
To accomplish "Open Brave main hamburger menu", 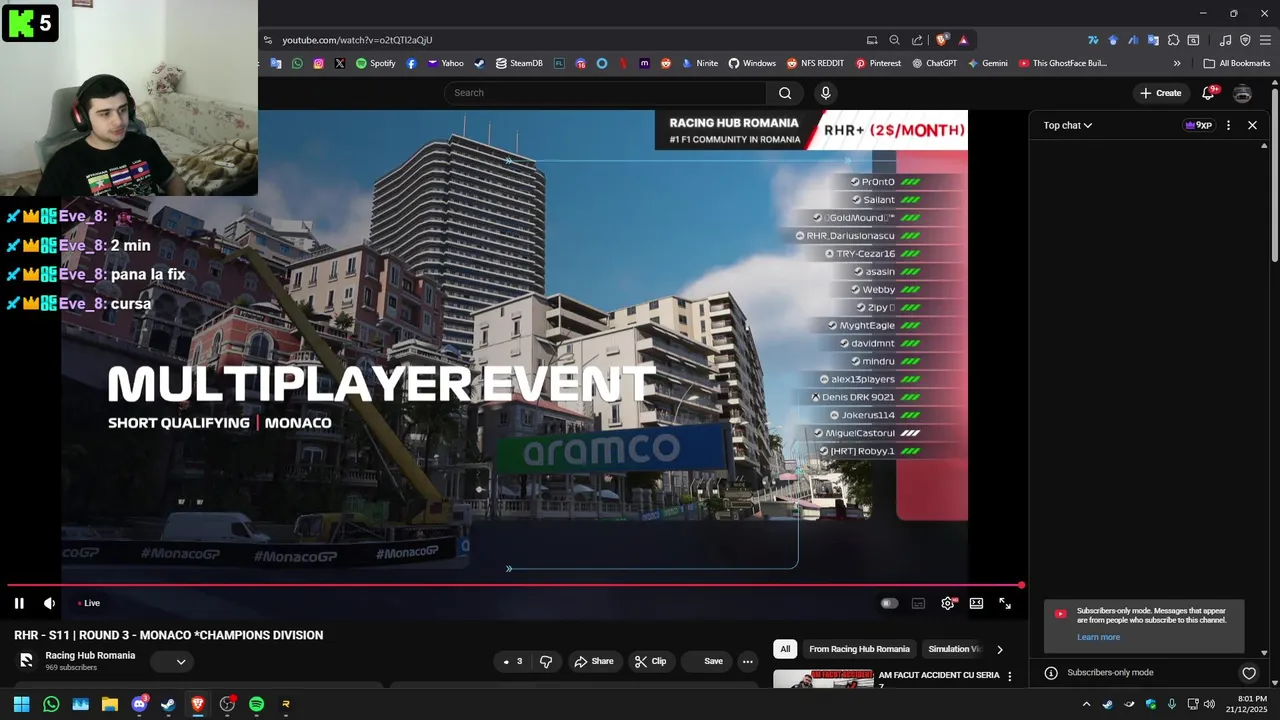I will point(1265,40).
